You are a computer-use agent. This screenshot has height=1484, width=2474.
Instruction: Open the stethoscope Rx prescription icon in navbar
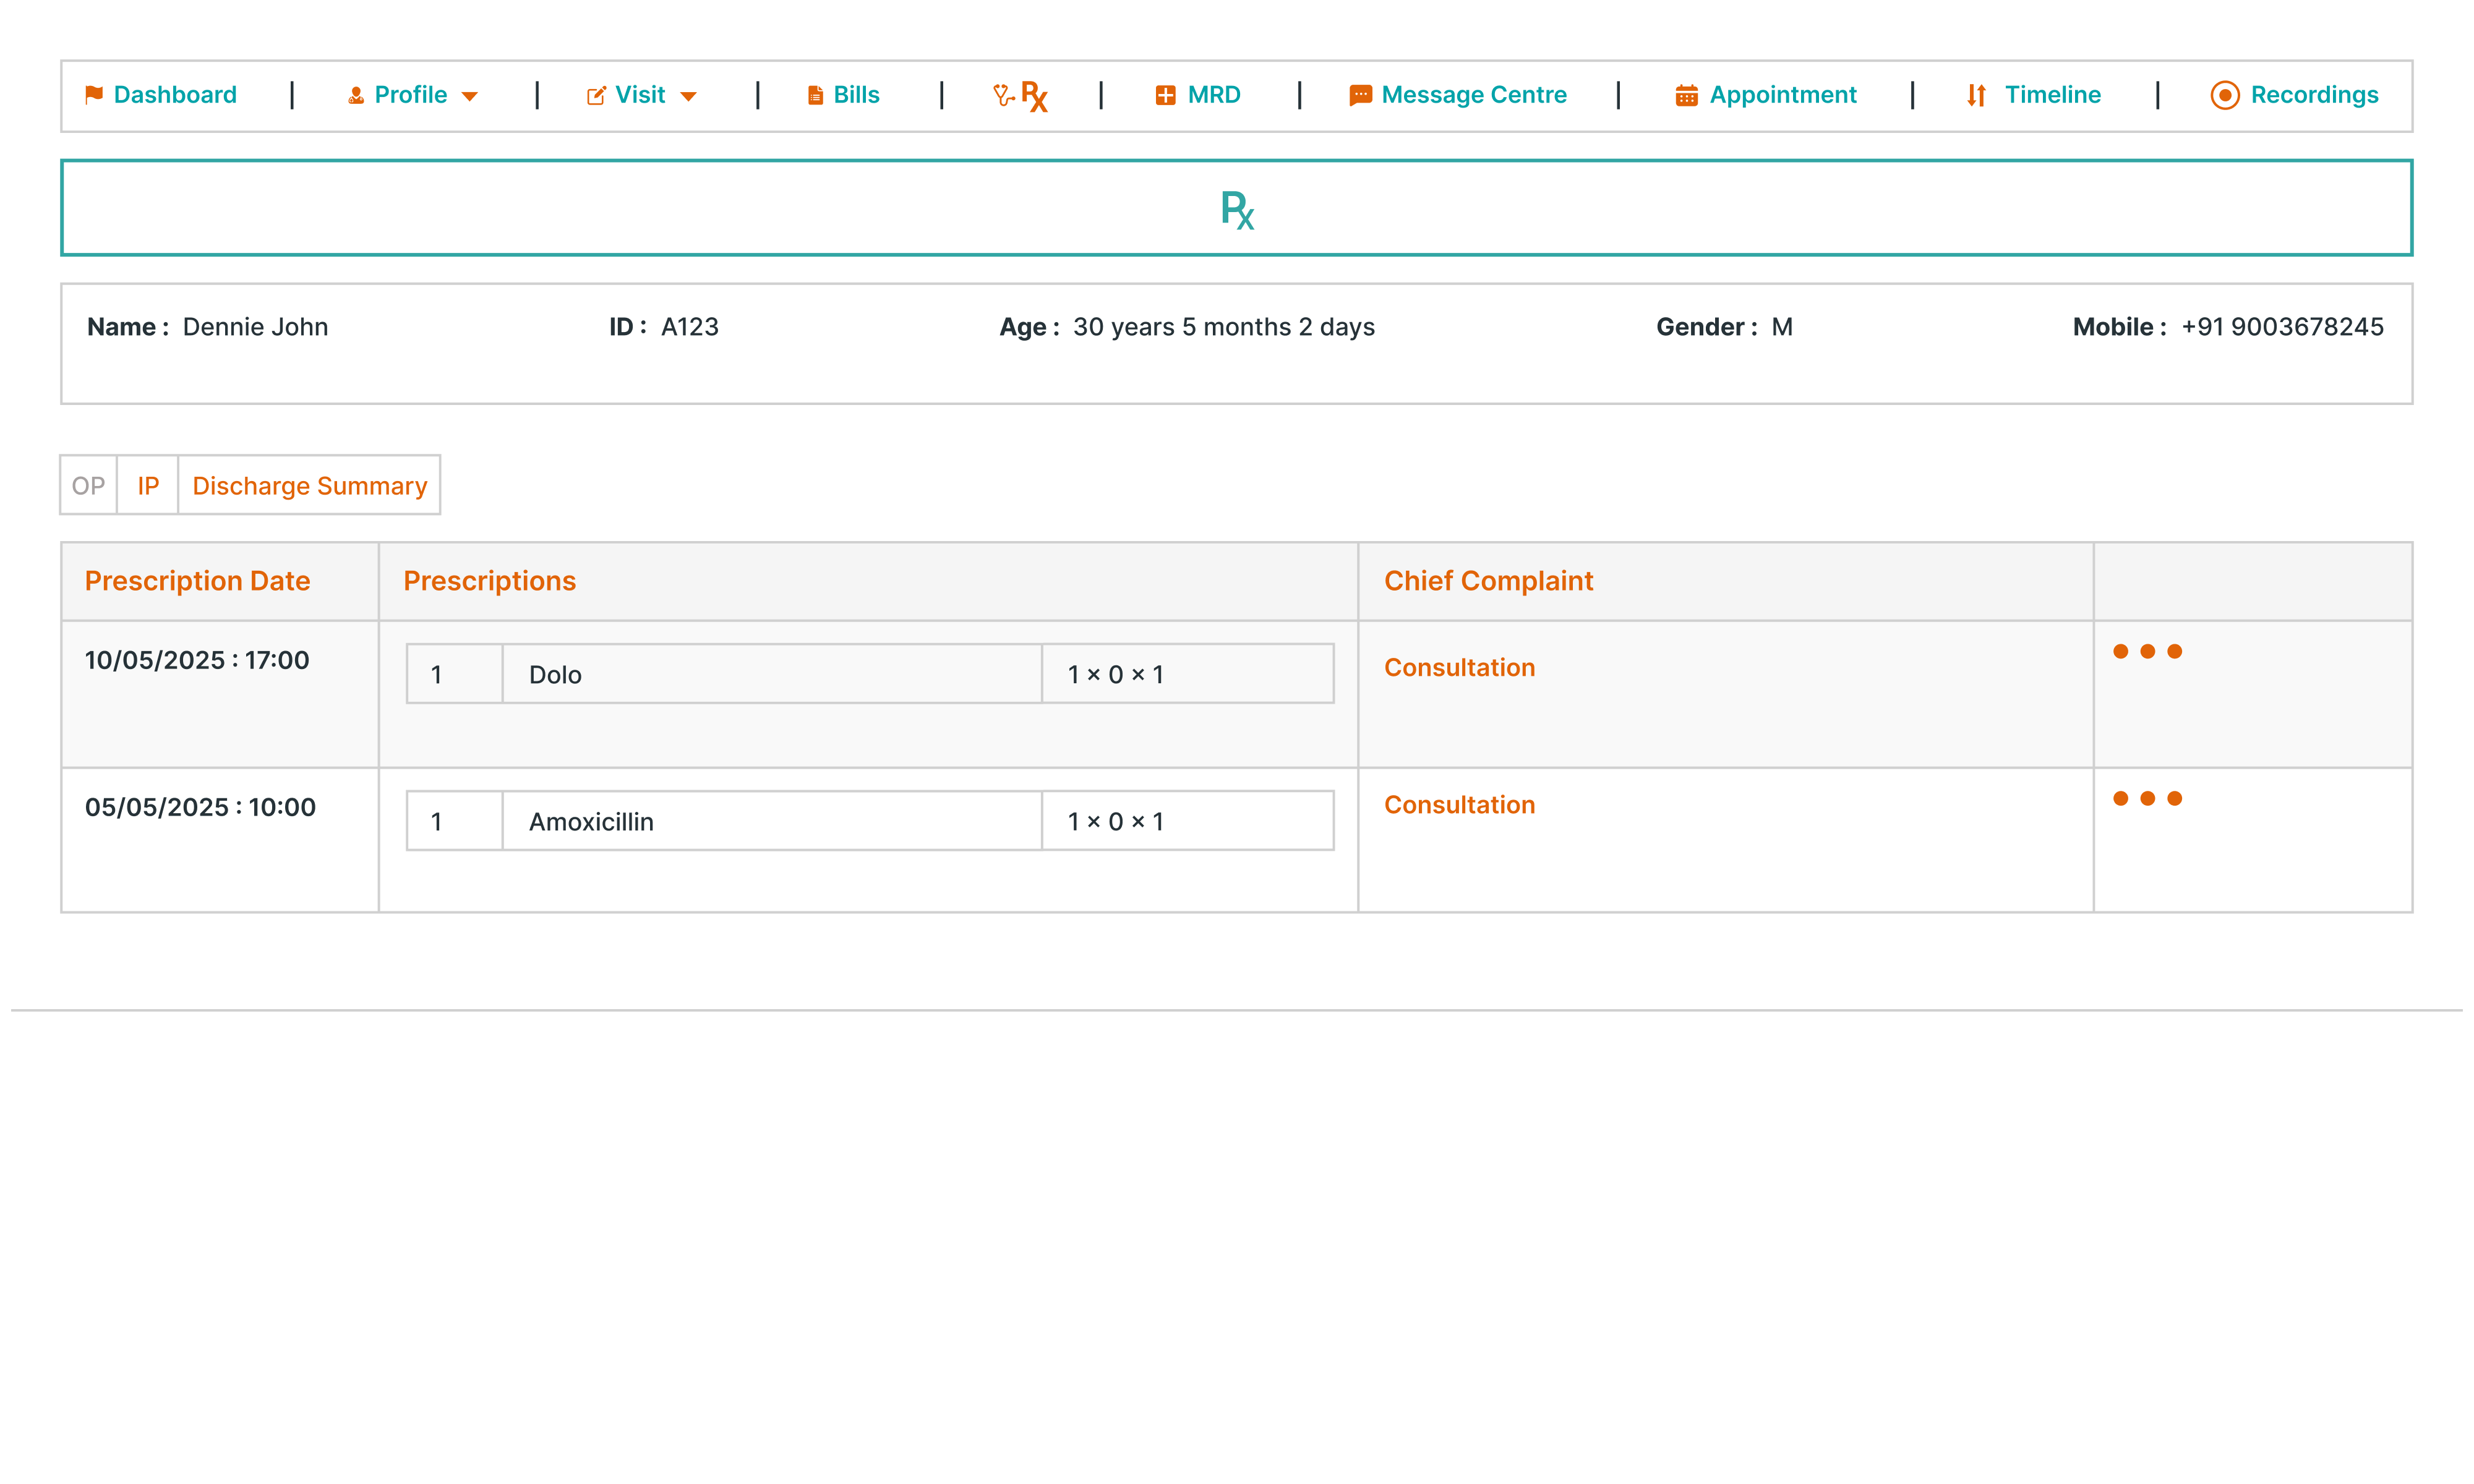click(1020, 96)
